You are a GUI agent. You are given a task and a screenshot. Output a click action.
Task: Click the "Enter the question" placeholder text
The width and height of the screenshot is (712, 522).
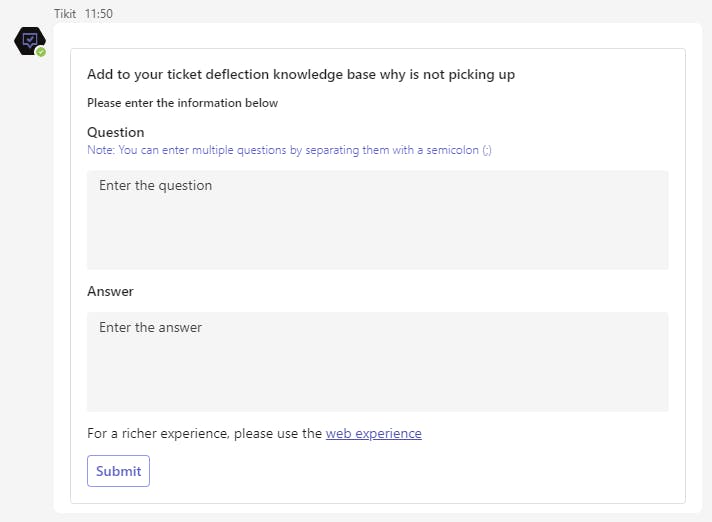(x=155, y=185)
